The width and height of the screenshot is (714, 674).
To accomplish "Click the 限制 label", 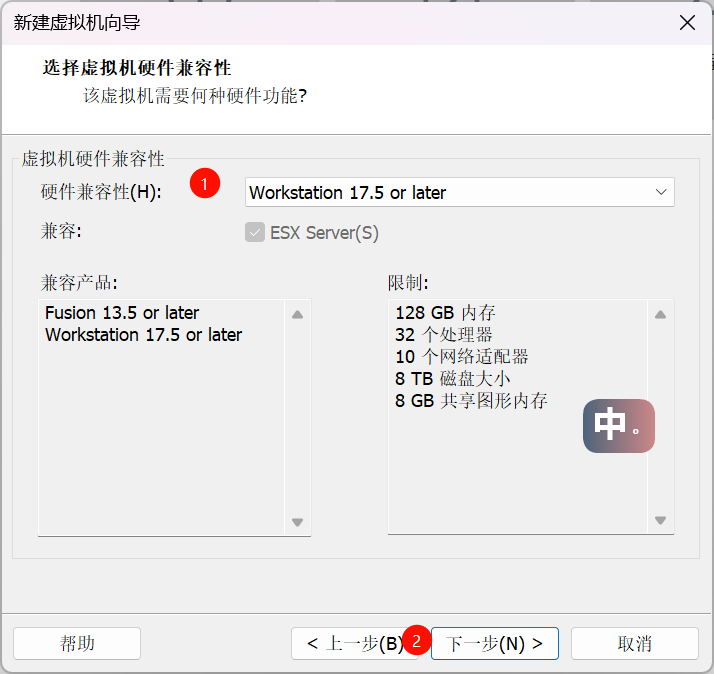I will 408,283.
